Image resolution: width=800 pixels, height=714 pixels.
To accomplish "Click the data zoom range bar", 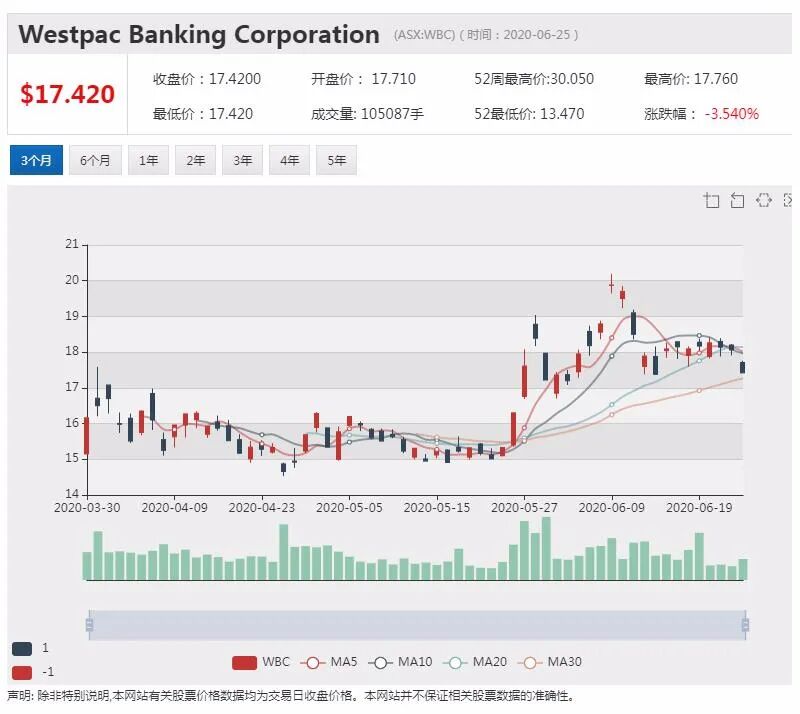I will click(417, 625).
